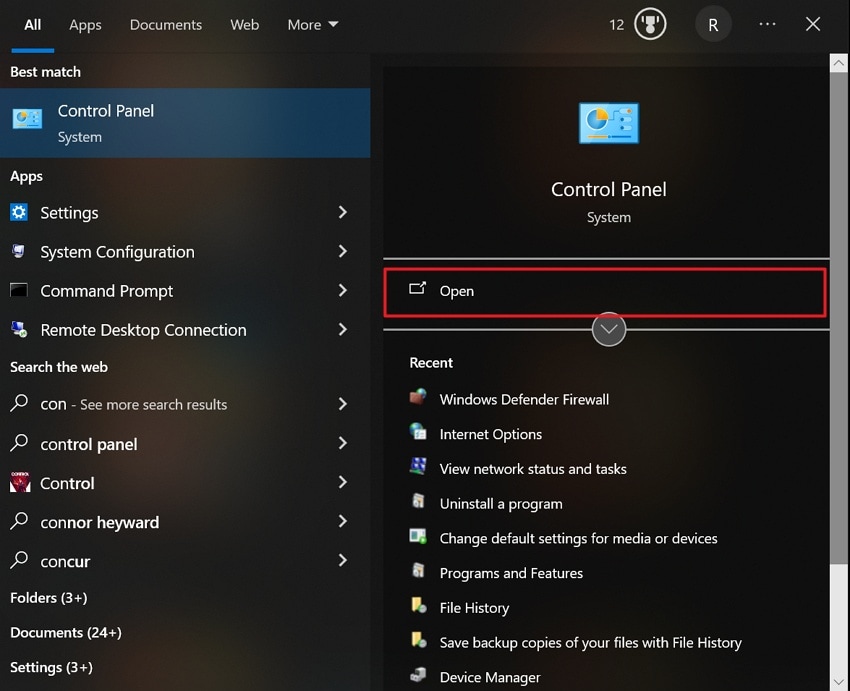This screenshot has width=850, height=691.
Task: Open 'View network status and tasks'
Action: 533,469
